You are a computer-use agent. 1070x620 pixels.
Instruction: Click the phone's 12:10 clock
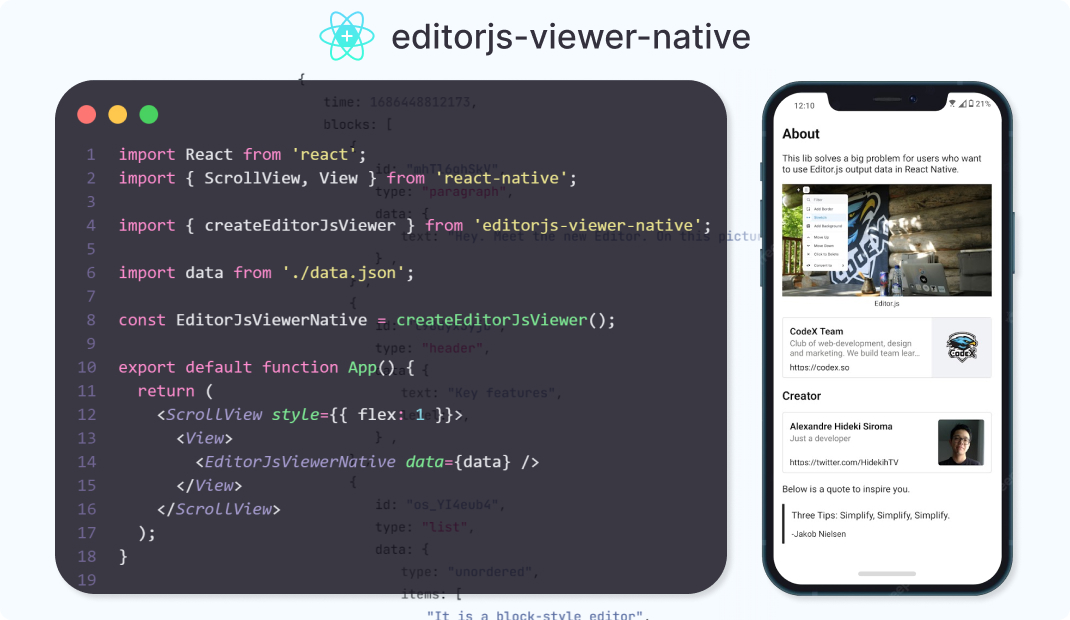804,106
